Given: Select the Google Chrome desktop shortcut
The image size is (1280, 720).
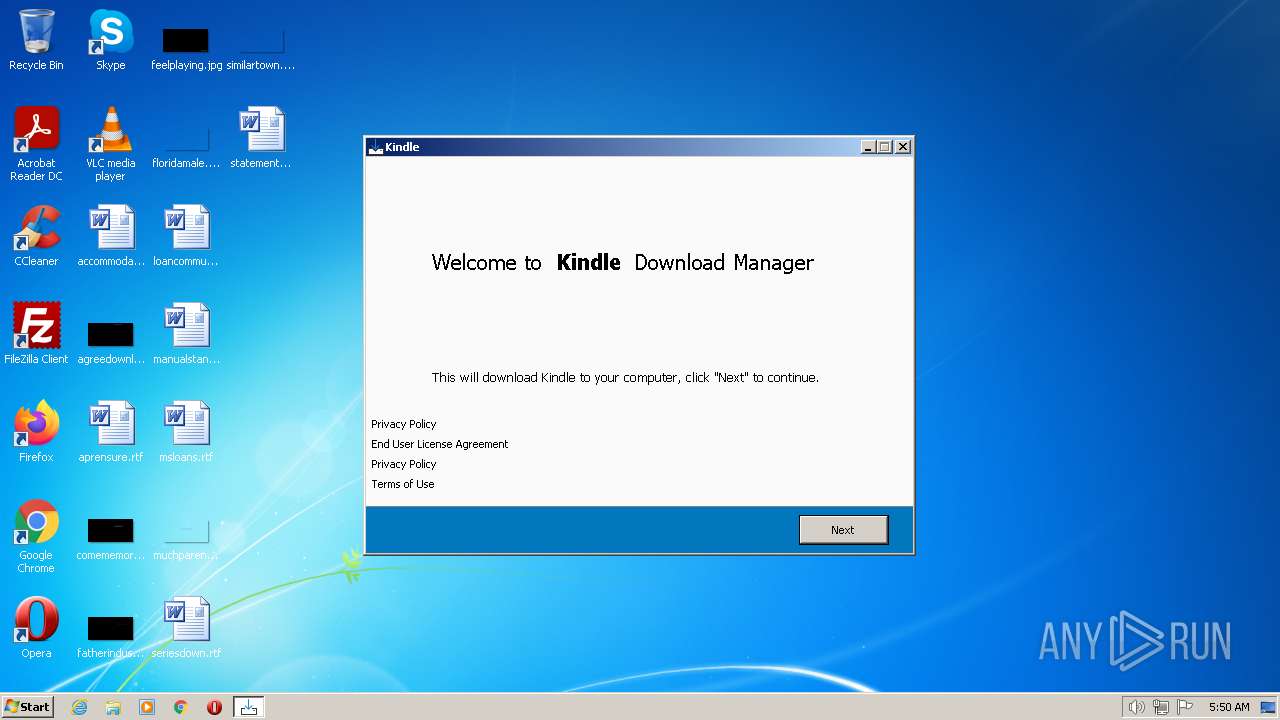Looking at the screenshot, I should pos(36,536).
